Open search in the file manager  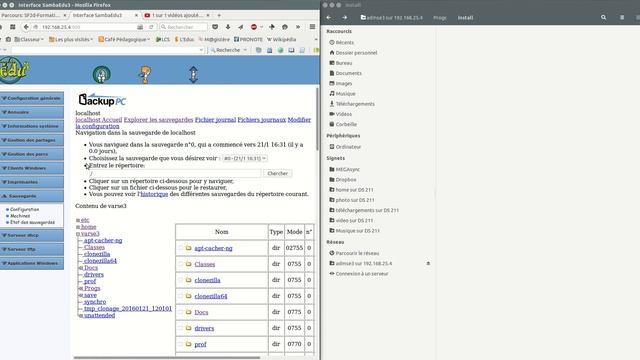tap(603, 18)
